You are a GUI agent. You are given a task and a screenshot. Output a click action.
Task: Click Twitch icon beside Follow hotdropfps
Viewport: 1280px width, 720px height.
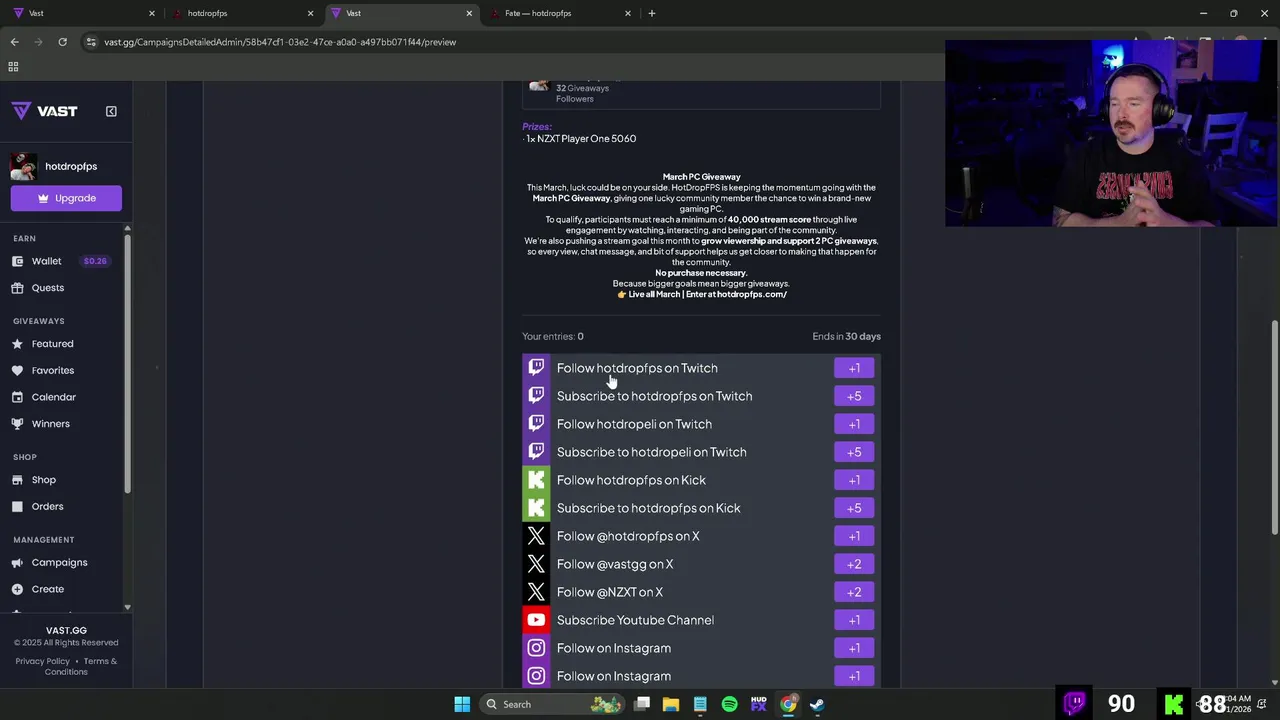point(536,368)
